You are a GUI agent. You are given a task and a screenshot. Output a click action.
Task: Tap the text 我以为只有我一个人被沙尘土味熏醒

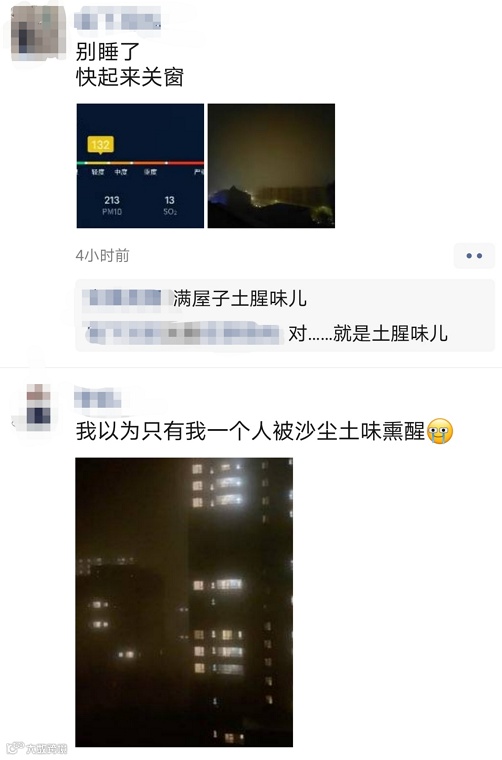(251, 431)
